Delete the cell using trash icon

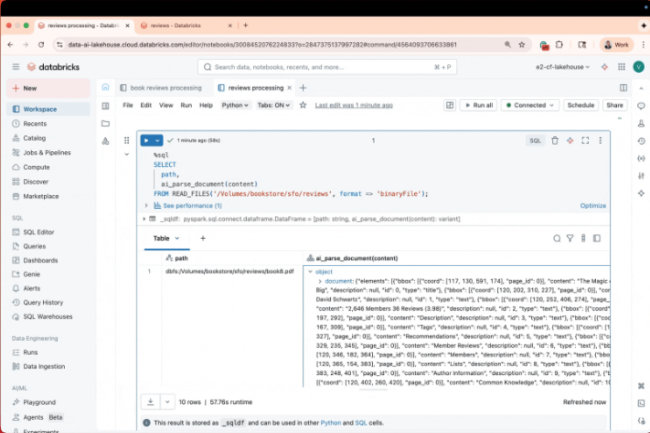pos(555,141)
